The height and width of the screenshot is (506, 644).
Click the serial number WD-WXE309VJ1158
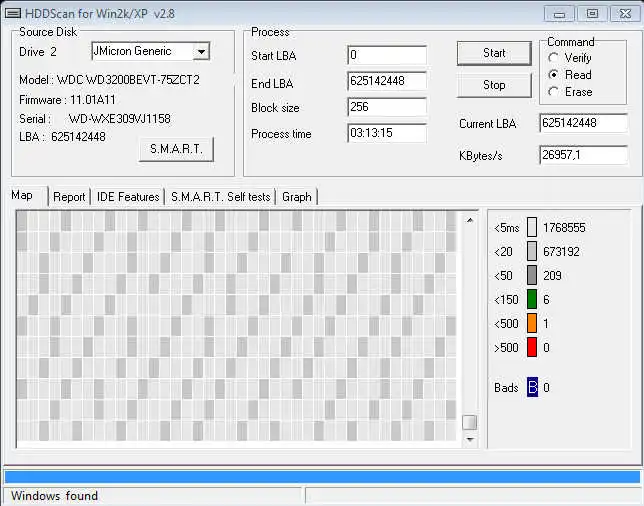pyautogui.click(x=120, y=119)
